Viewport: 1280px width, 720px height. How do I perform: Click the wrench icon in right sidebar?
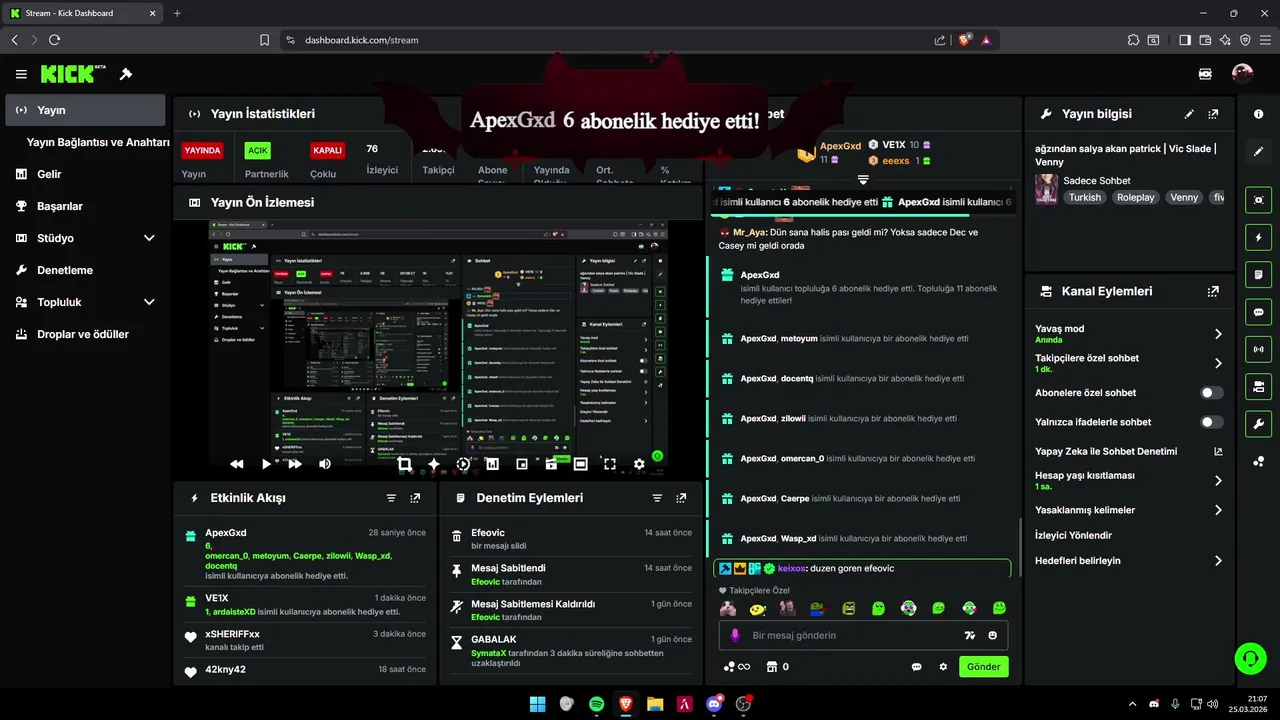tap(1258, 423)
